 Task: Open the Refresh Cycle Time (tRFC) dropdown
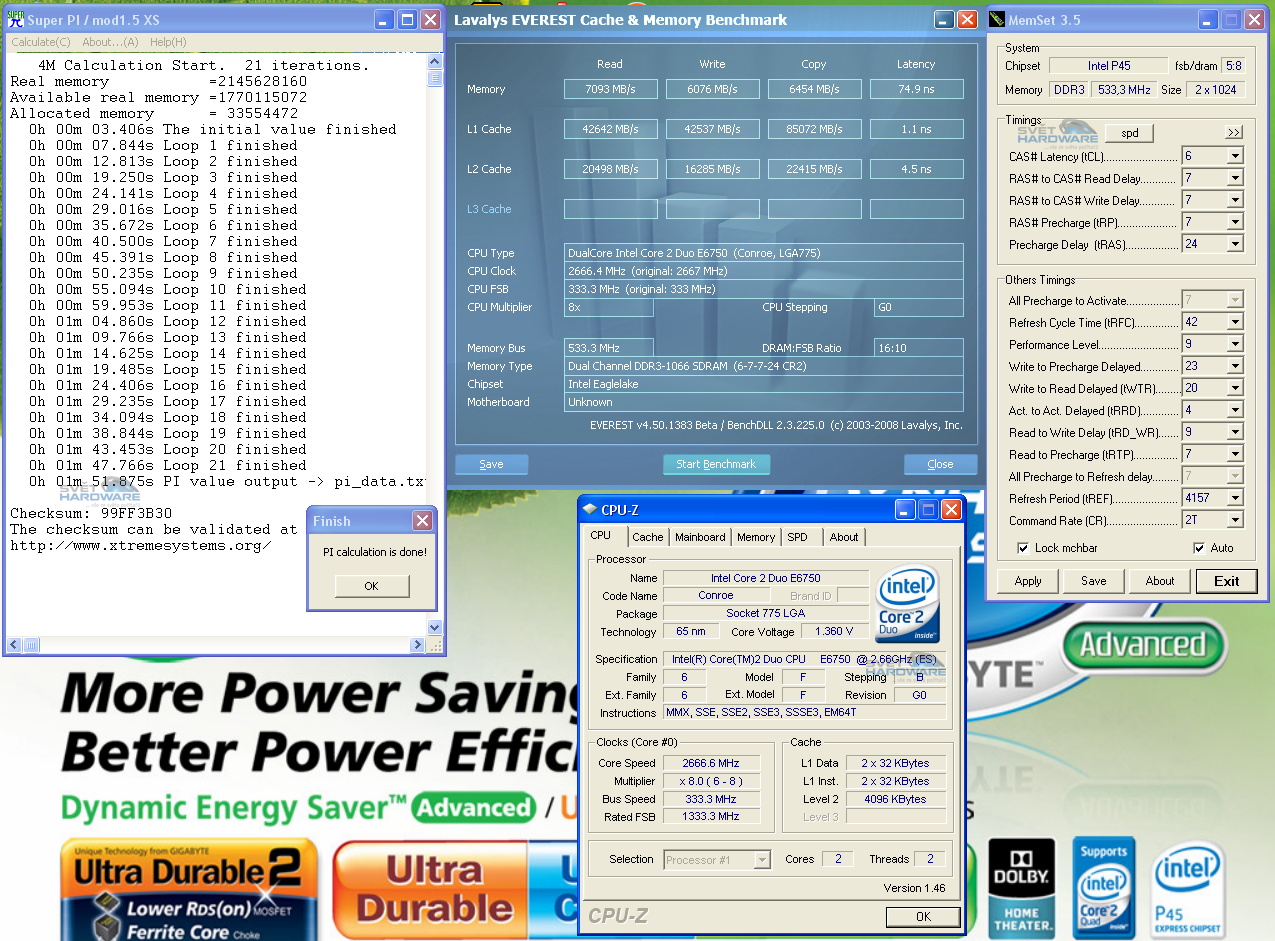tap(1234, 322)
